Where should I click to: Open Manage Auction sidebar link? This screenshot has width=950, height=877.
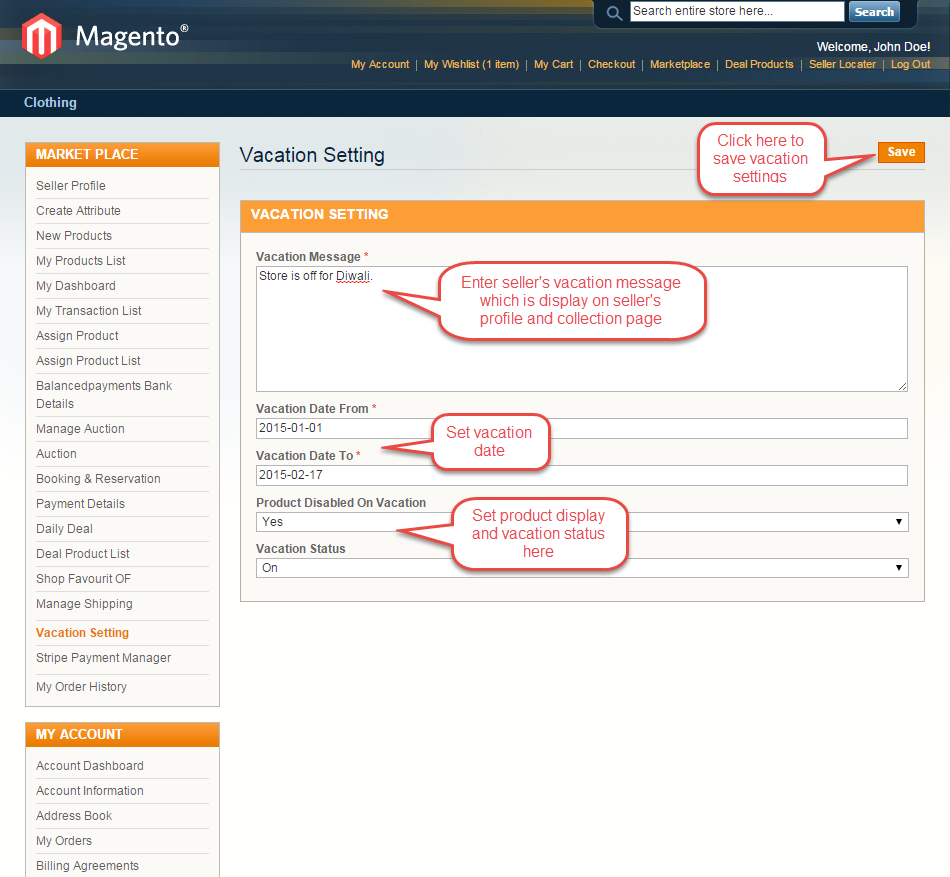[x=80, y=429]
